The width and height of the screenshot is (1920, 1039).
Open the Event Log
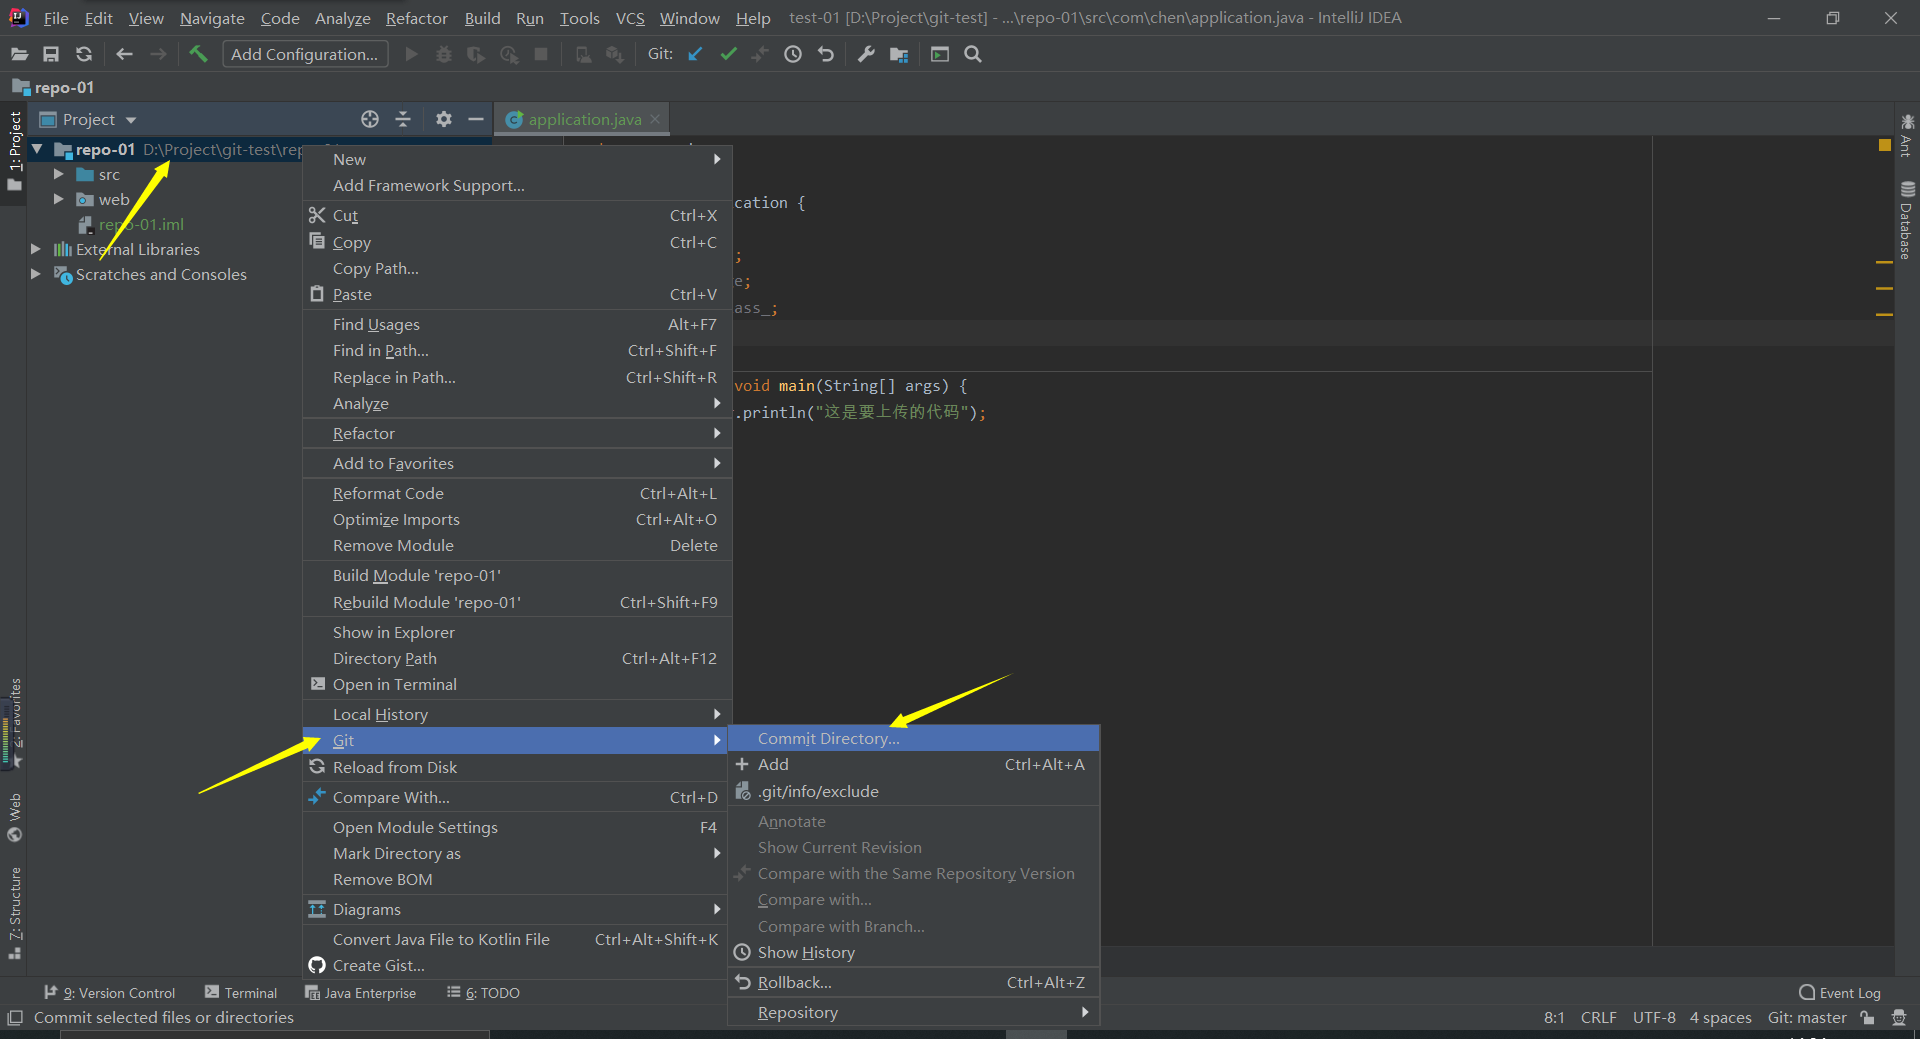(1840, 993)
